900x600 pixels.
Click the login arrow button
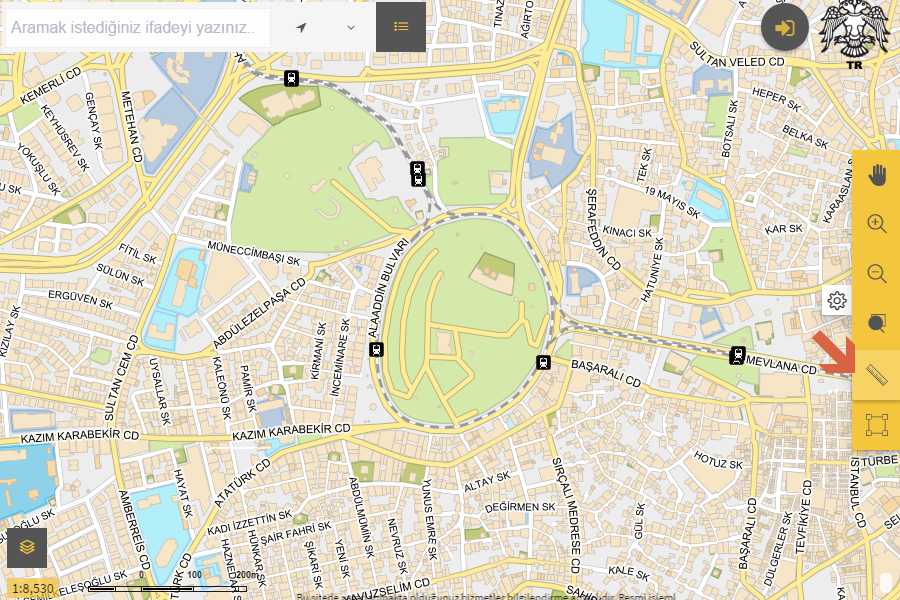[x=785, y=27]
